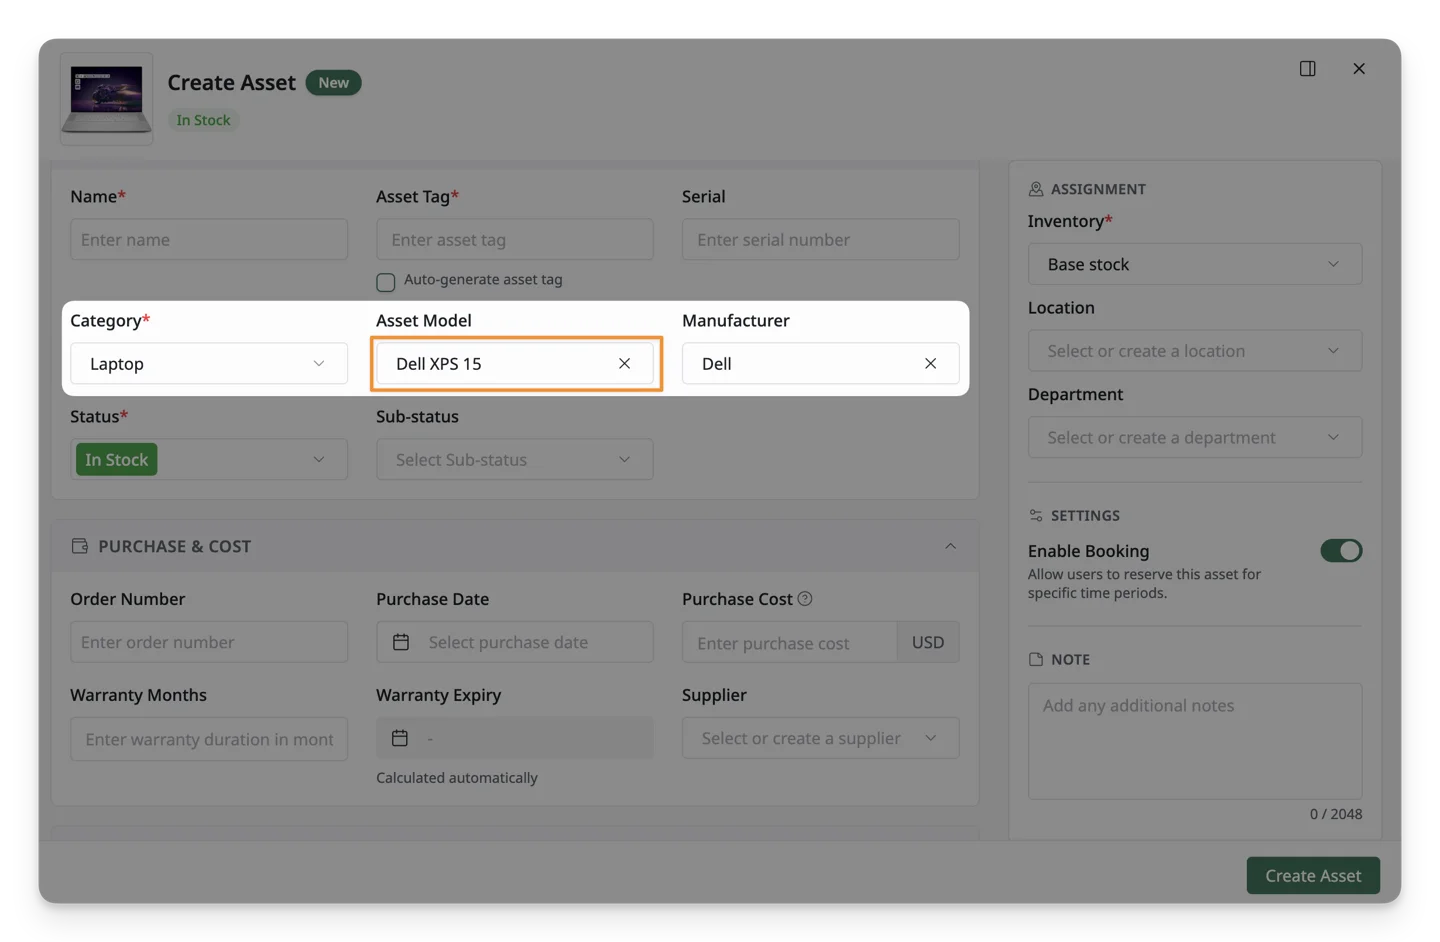Screen dimensions: 1440x942
Task: Click the Settings sliders icon
Action: pos(1036,515)
